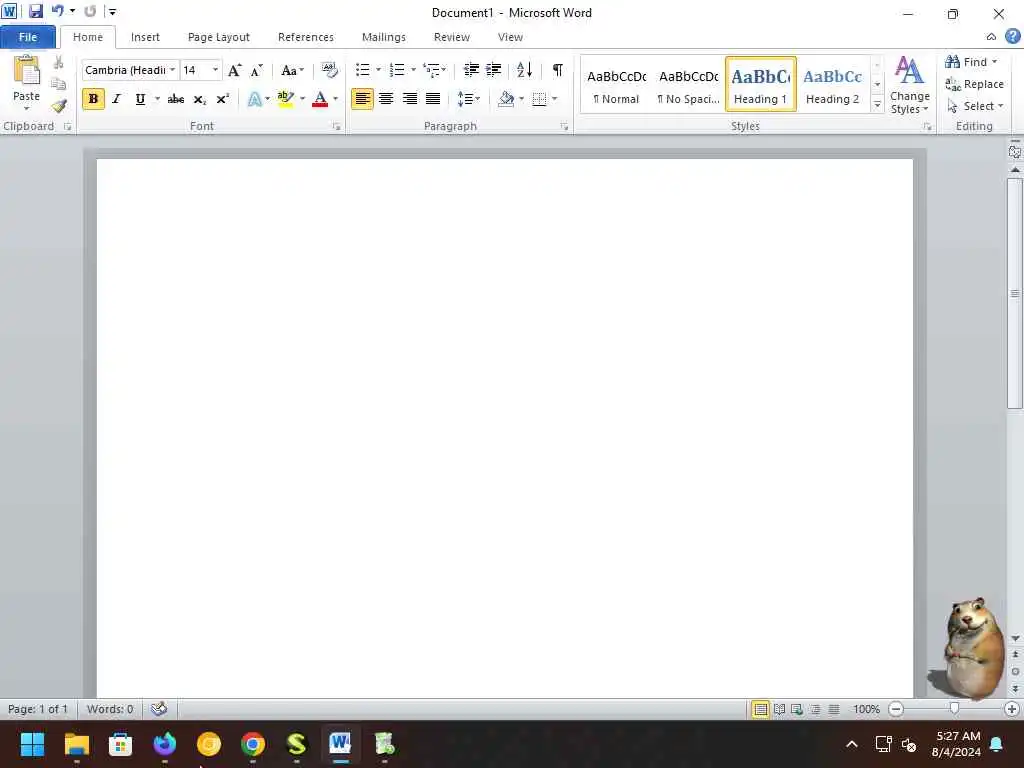Set Justify alignment
Viewport: 1024px width, 768px height.
coord(433,99)
